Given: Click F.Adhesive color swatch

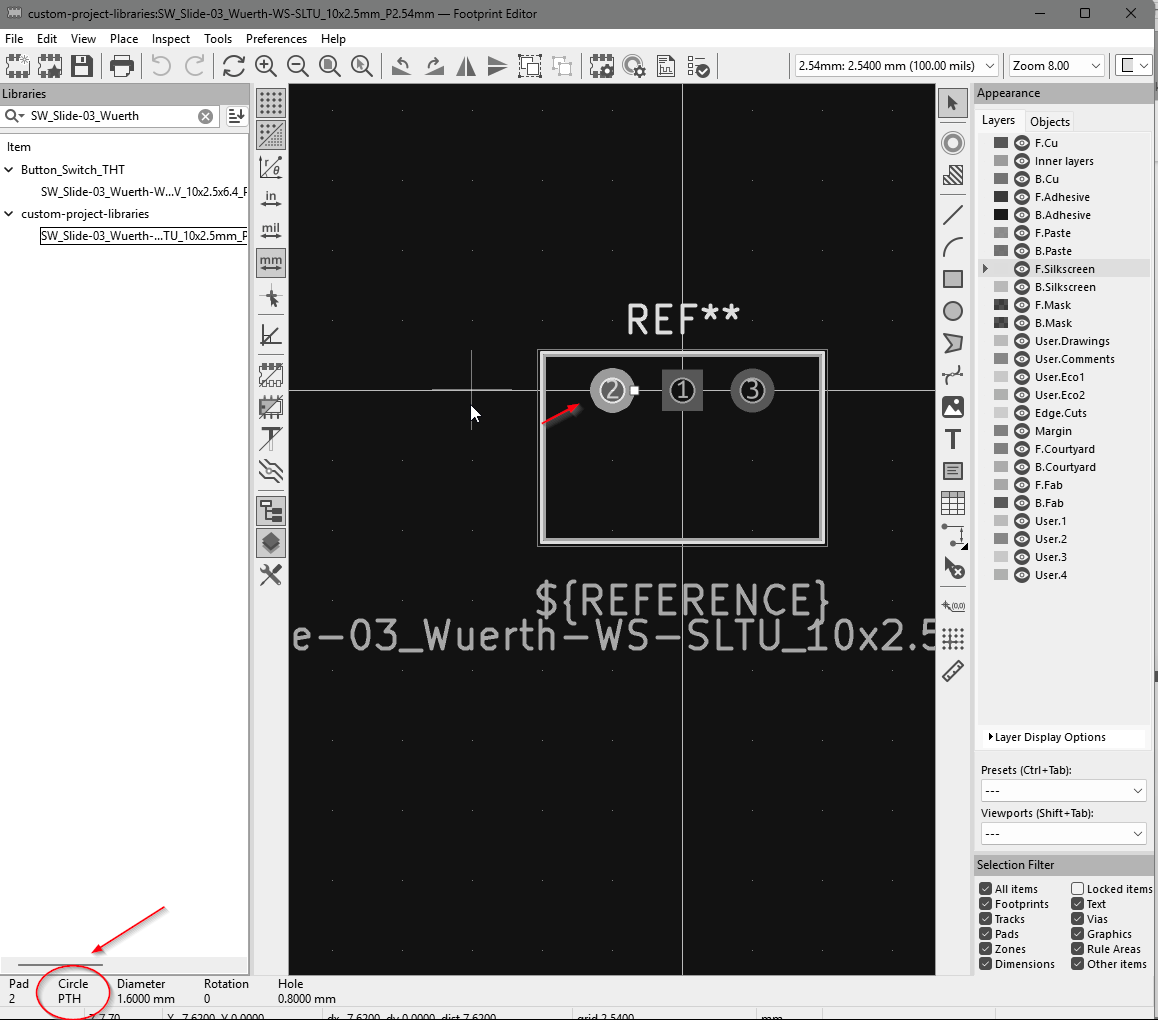Looking at the screenshot, I should click(1001, 196).
